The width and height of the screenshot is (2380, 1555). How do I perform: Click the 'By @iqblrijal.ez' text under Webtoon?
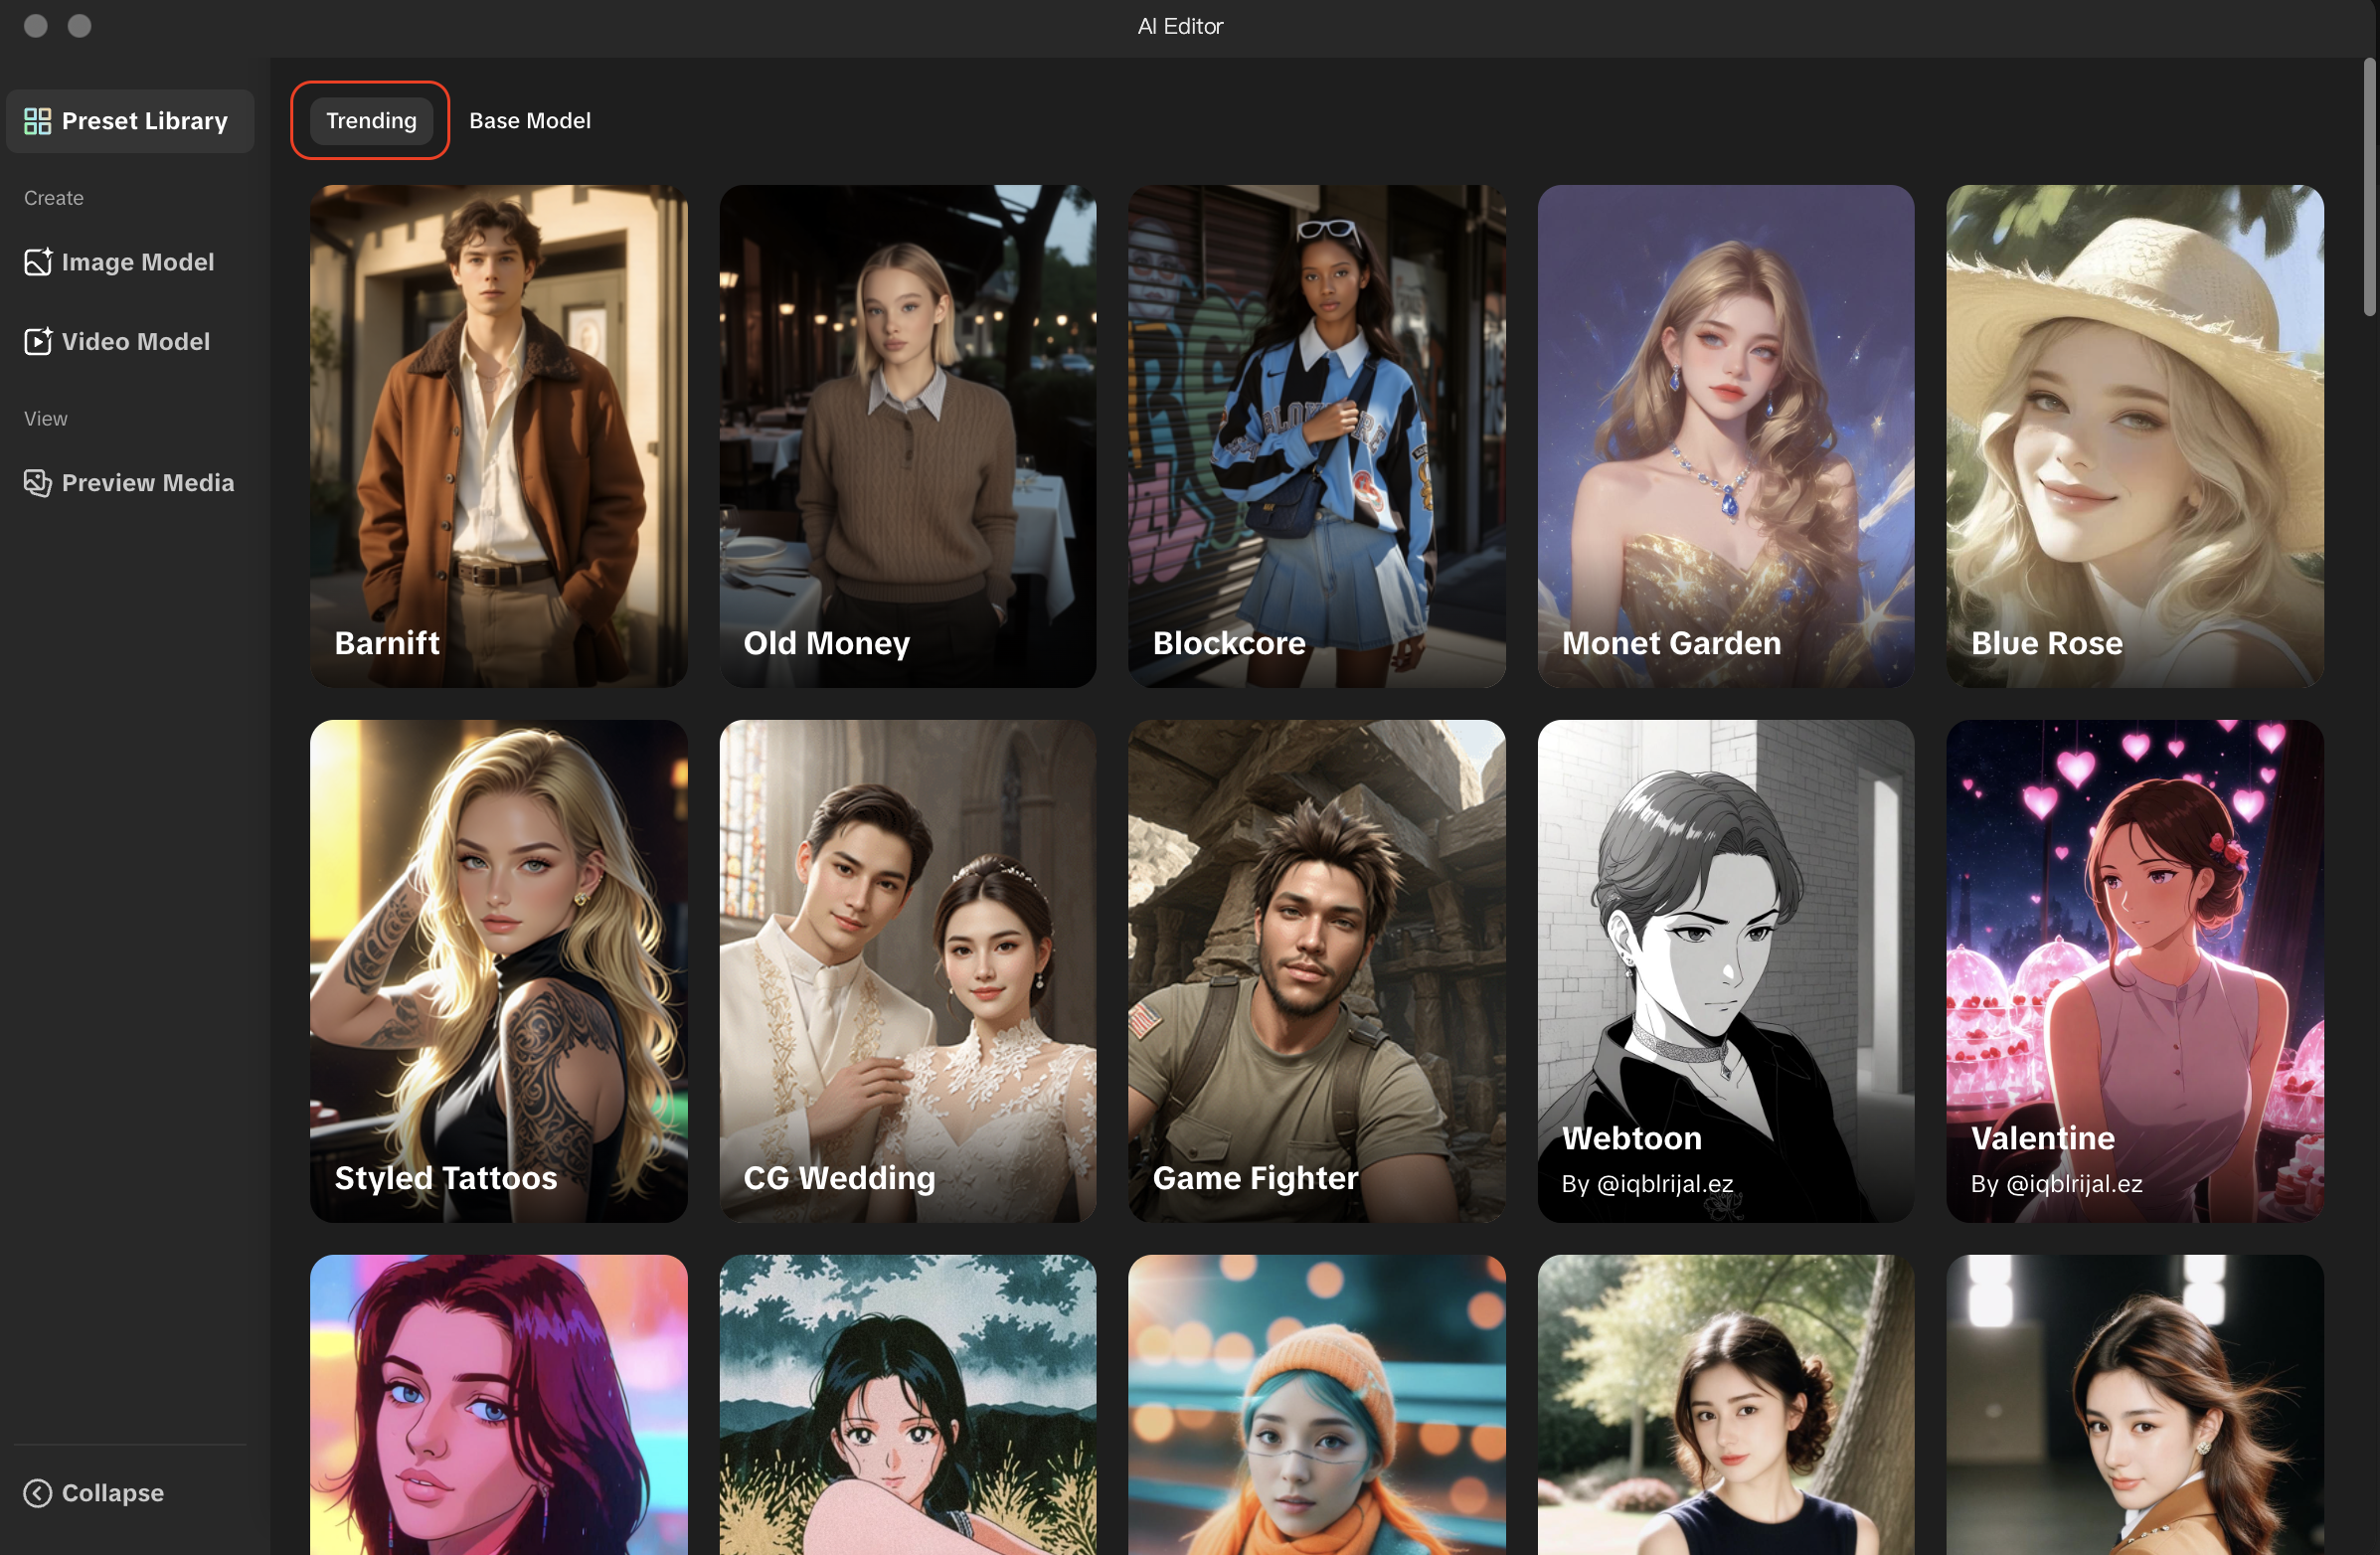click(1647, 1184)
